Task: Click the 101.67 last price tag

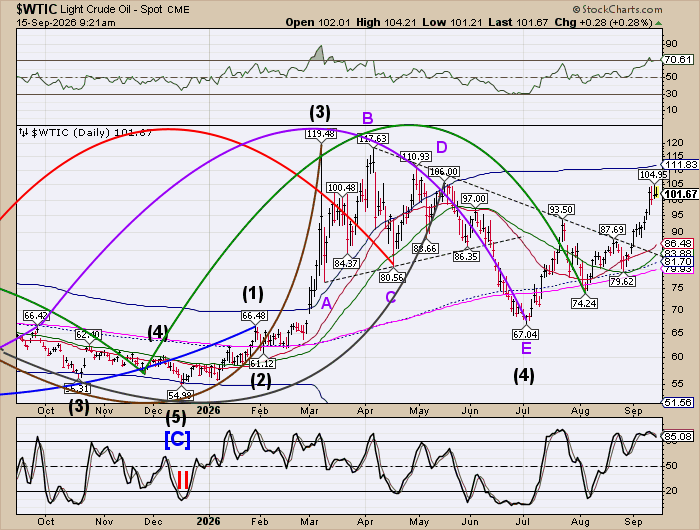Action: coord(680,194)
